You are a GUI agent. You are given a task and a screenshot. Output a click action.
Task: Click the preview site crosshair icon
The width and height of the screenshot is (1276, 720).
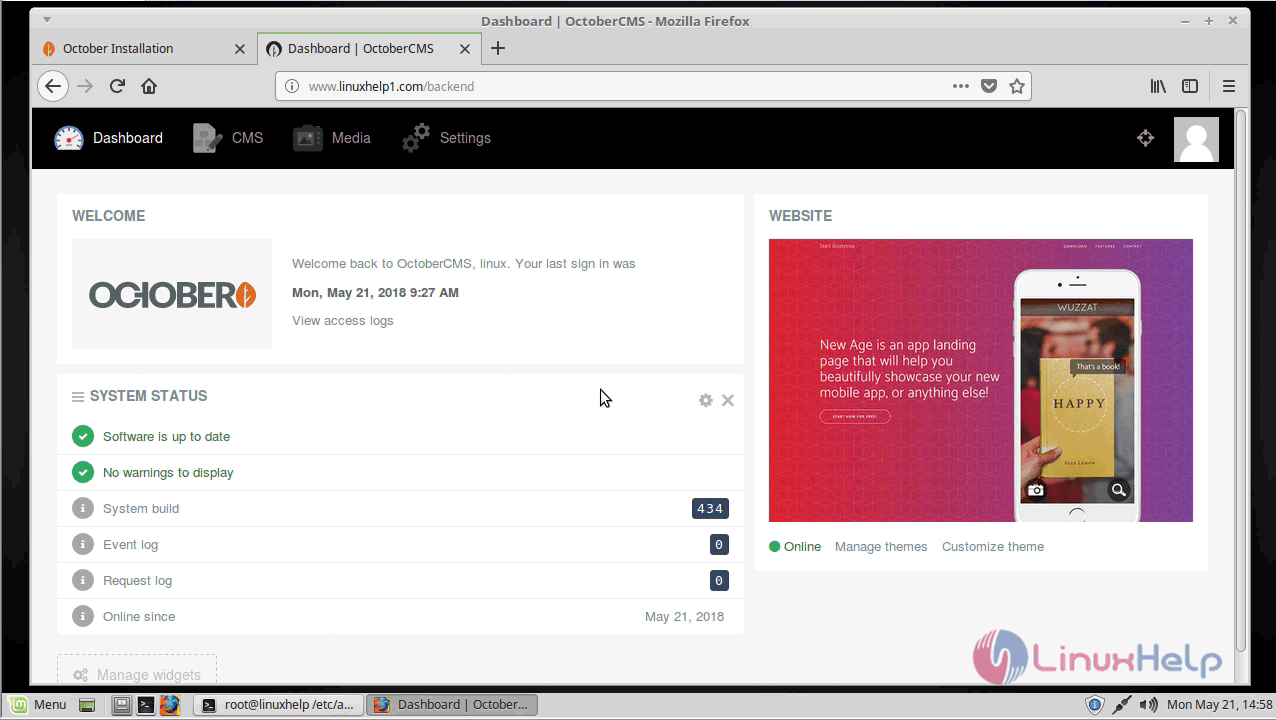pos(1146,138)
